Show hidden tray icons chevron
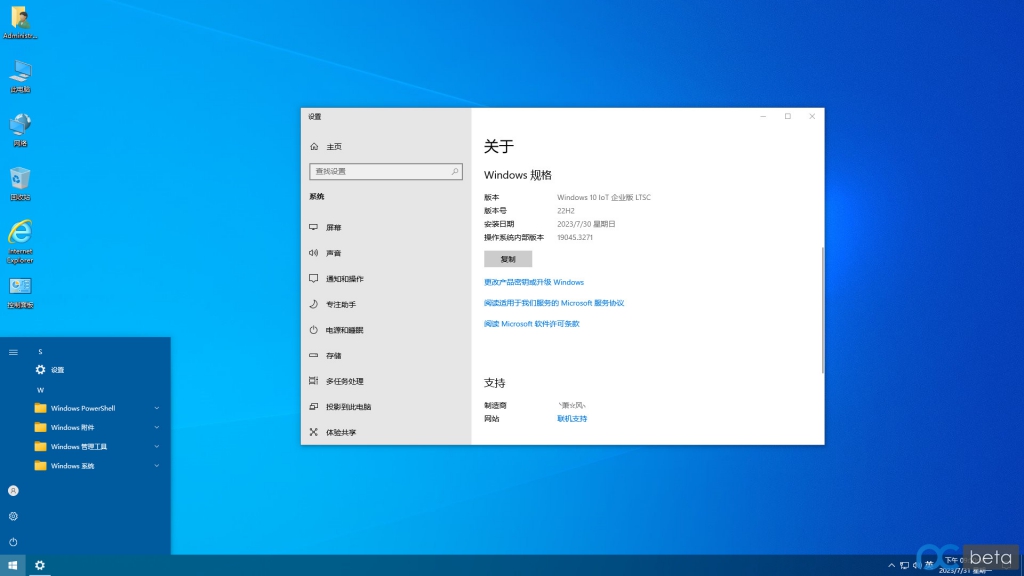This screenshot has width=1024, height=576. [891, 566]
